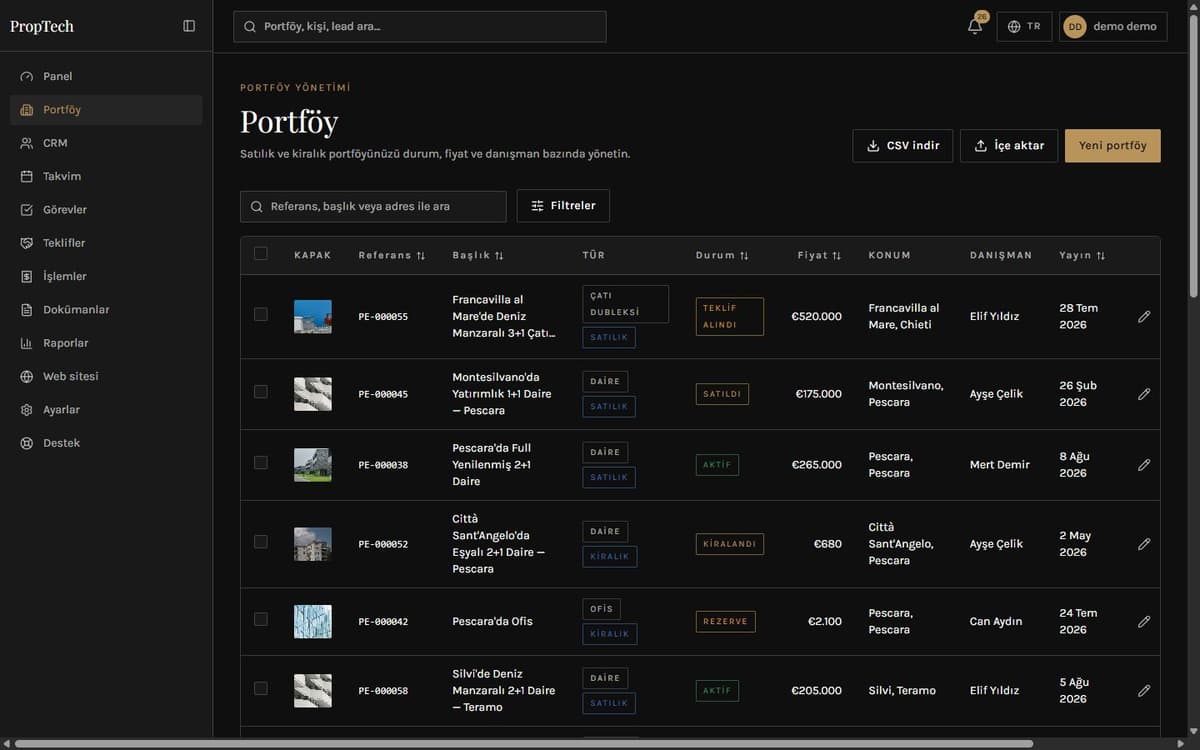
Task: Sort by the Referans column
Action: 392,255
